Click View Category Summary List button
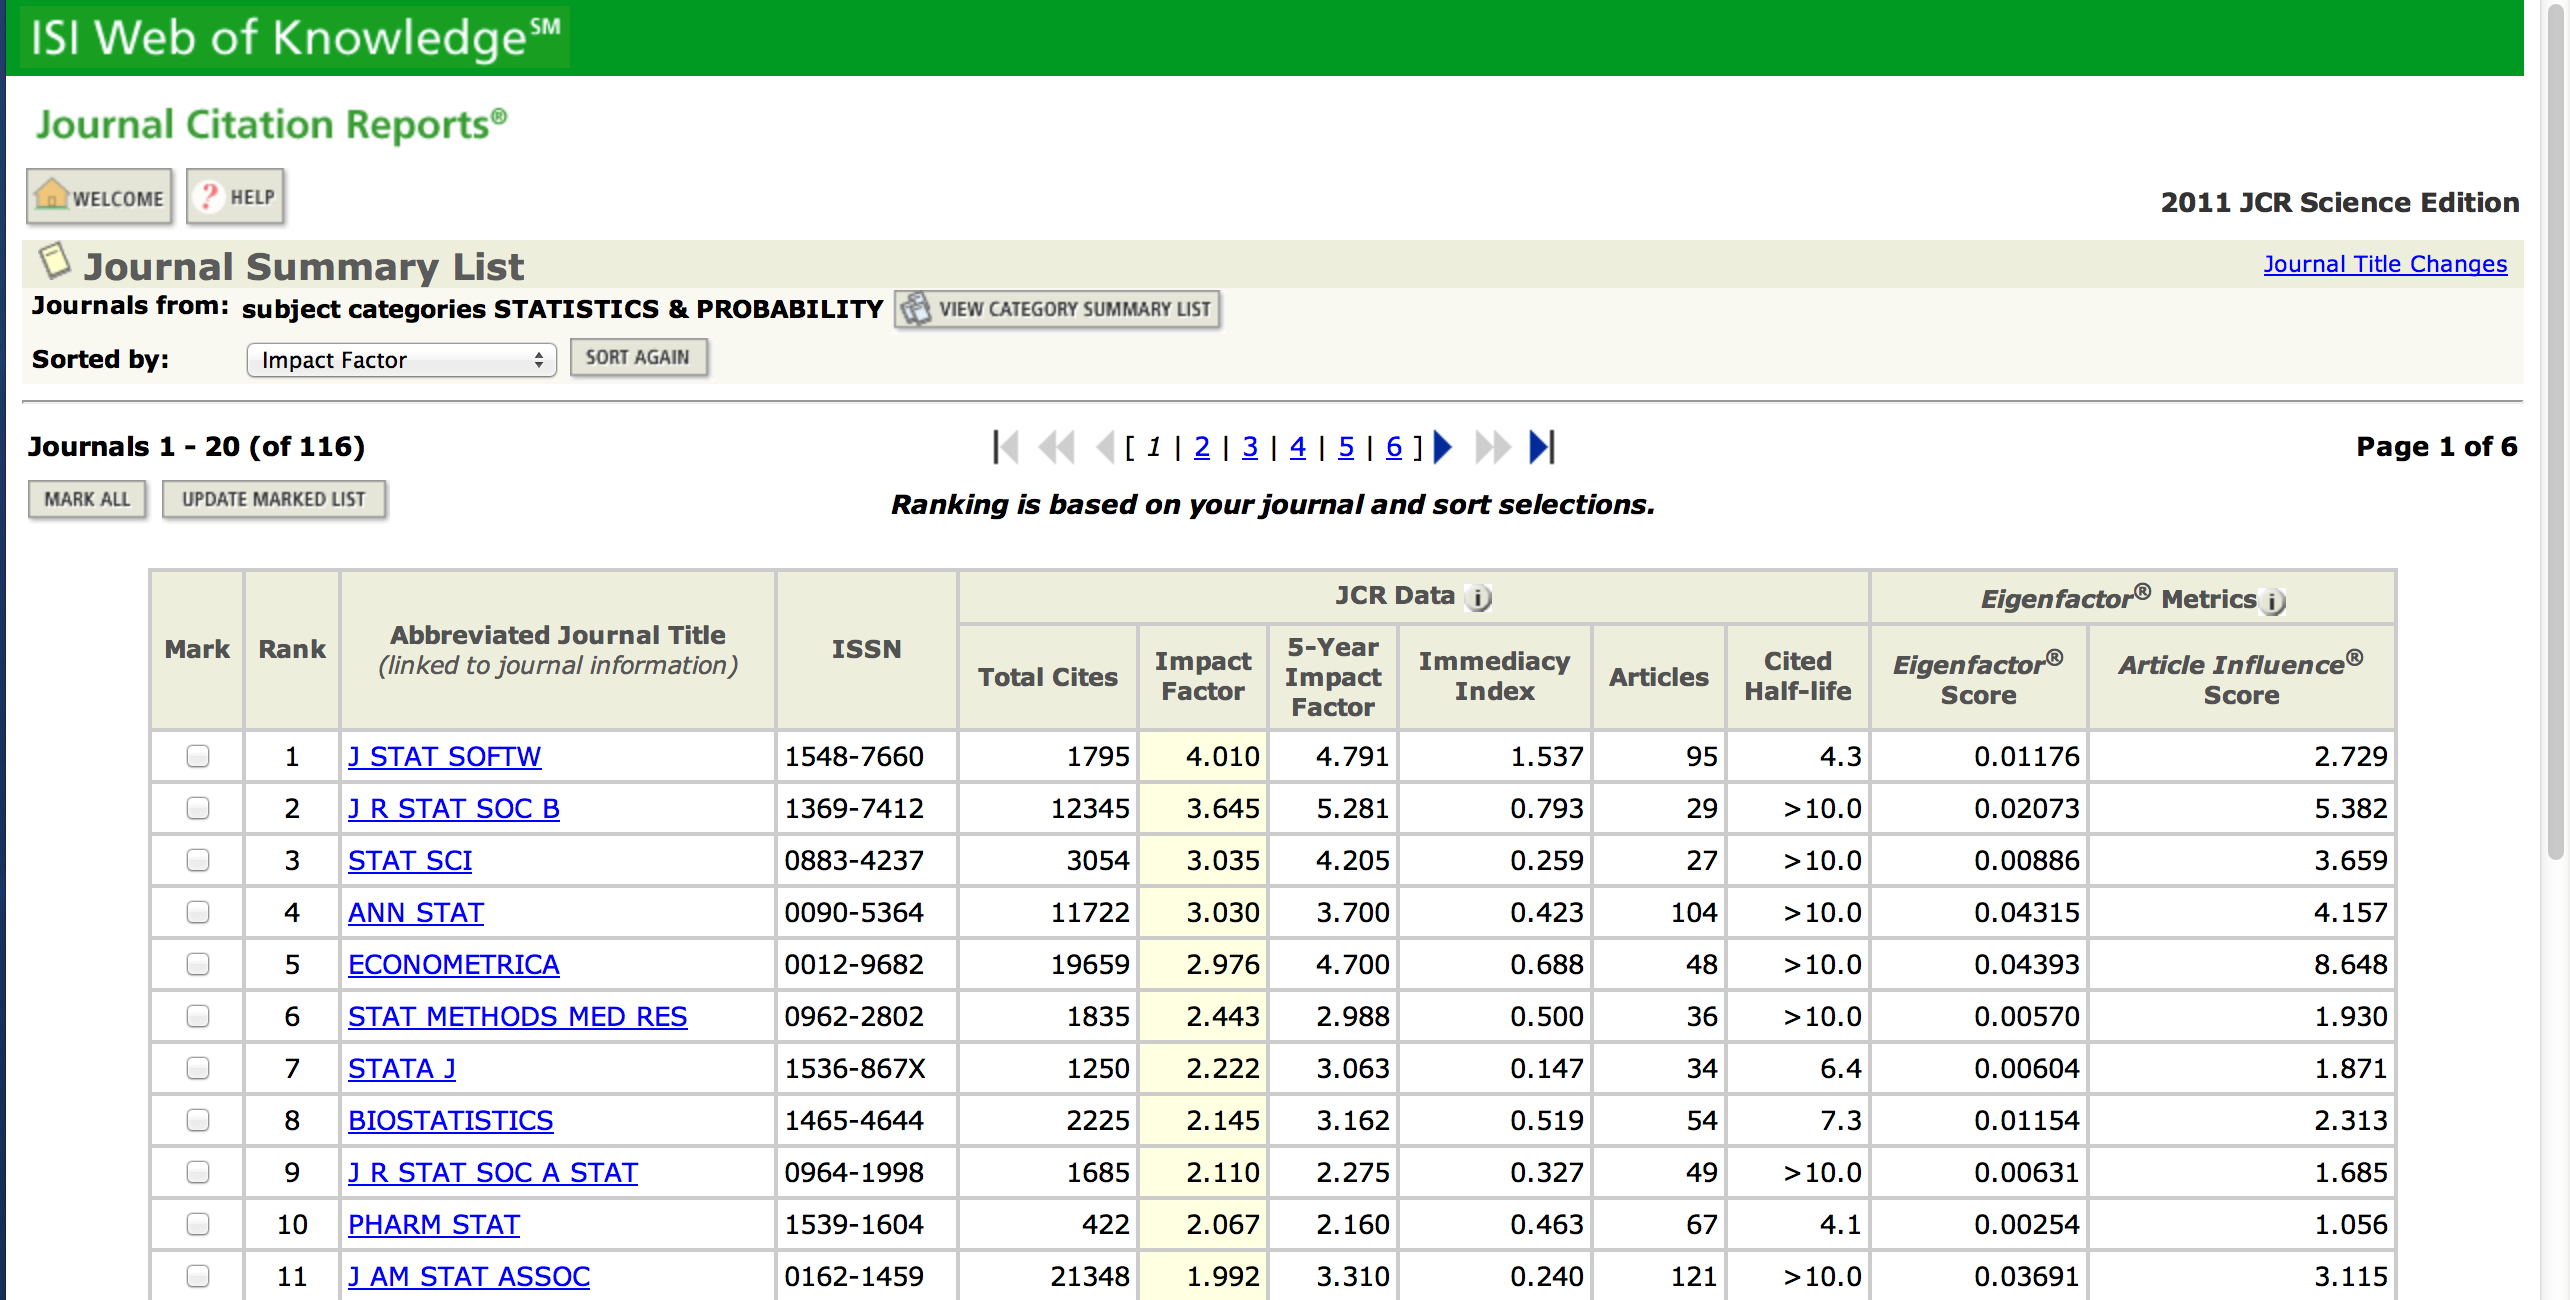Screen dimensions: 2570x1300 tap(1057, 309)
